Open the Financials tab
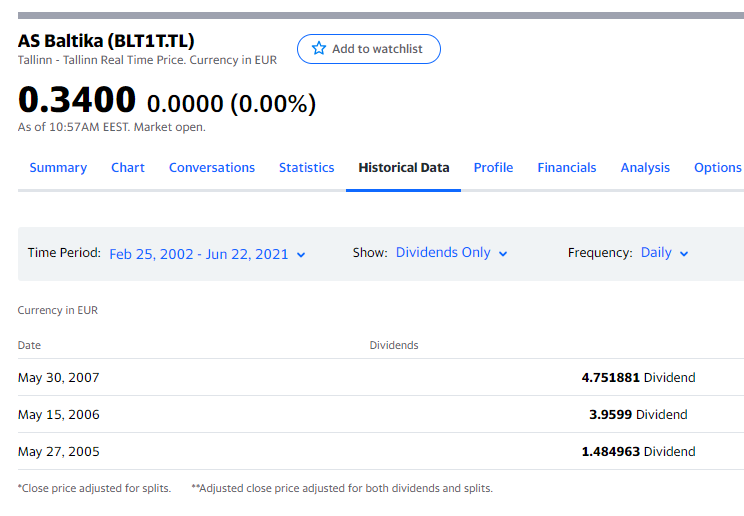The width and height of the screenshot is (744, 516). [x=567, y=168]
